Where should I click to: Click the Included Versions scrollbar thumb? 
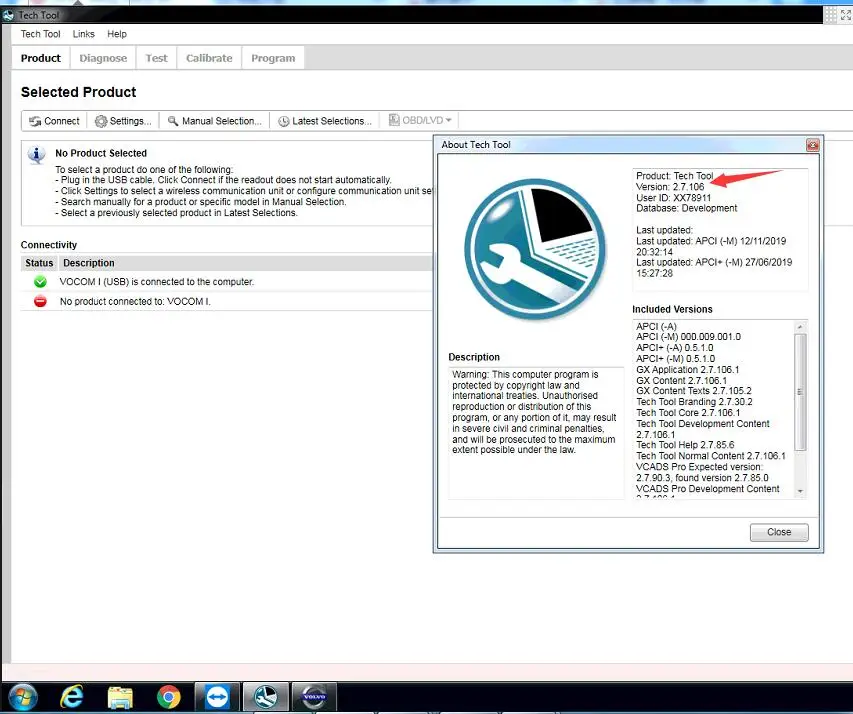(800, 392)
